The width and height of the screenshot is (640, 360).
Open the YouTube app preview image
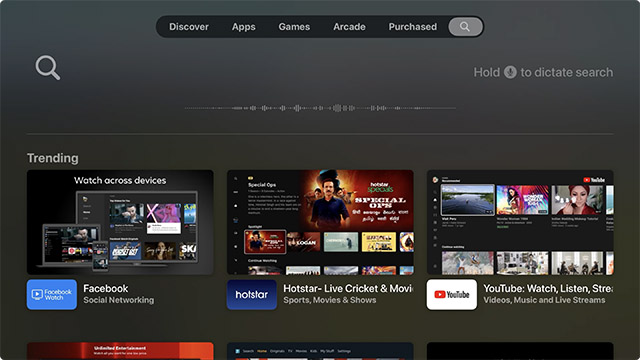[x=520, y=222]
